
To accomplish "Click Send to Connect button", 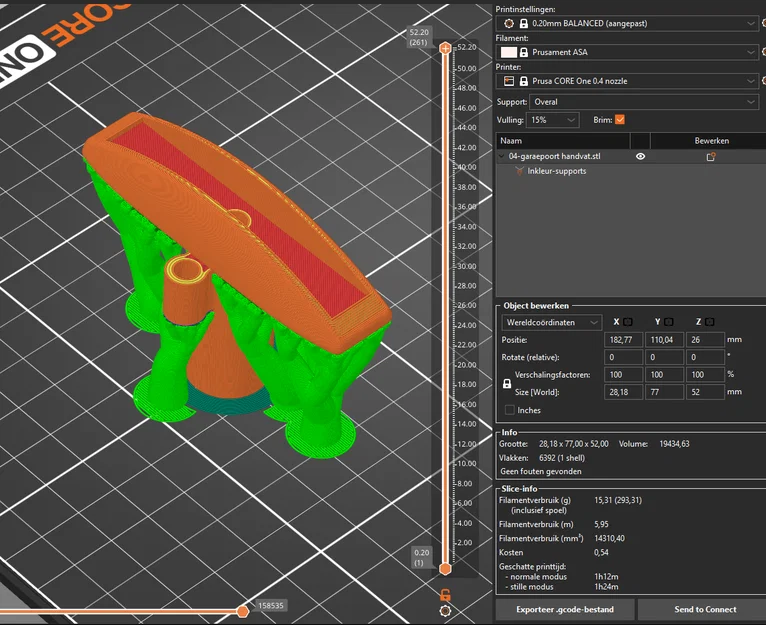I will click(705, 609).
